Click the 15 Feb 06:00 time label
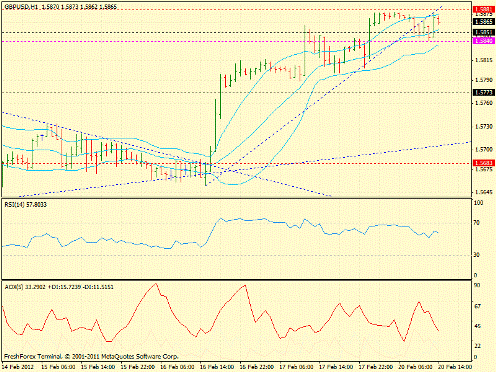Viewport: 496px width, 372px height. 59,367
